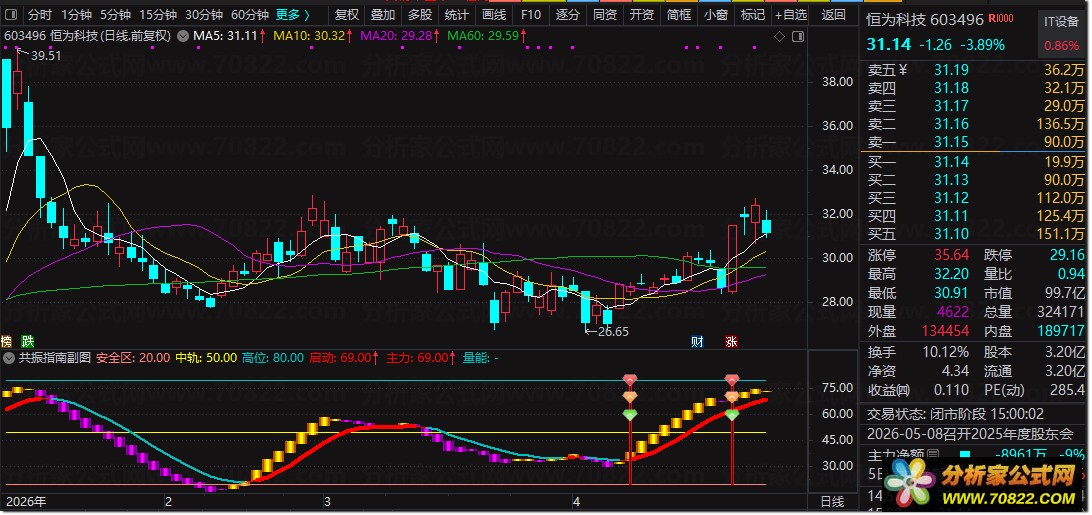1092x515 pixels.
Task: Toggle the 复权 price adjustment option
Action: (346, 15)
